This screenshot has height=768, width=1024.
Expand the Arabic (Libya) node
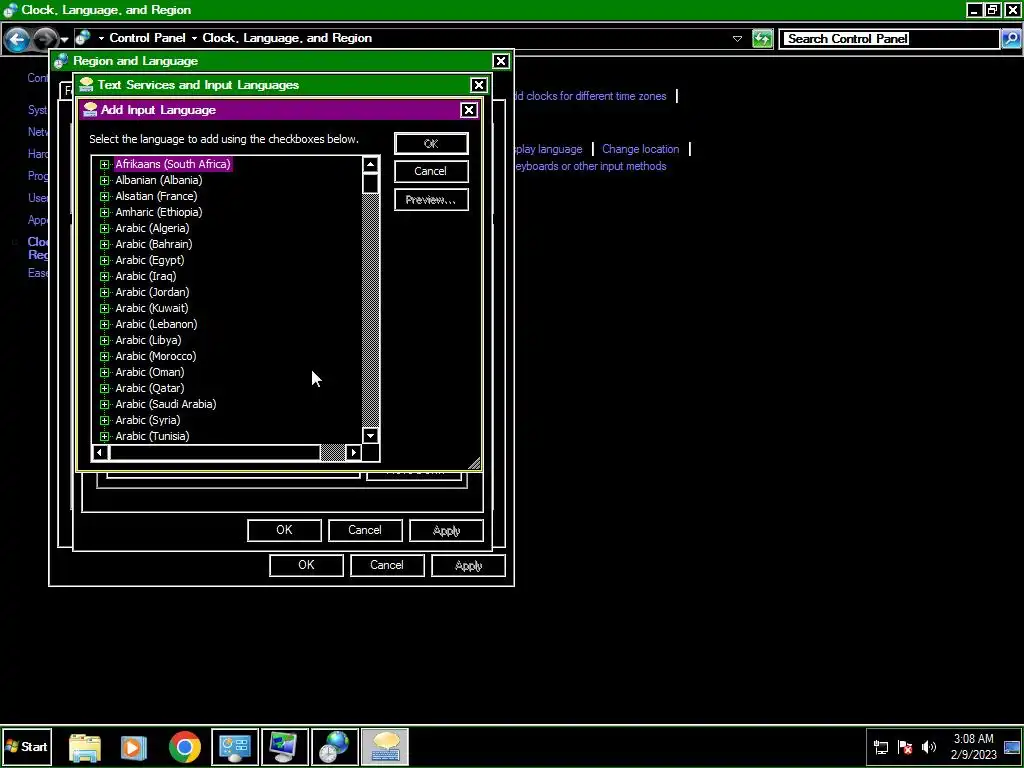click(x=104, y=340)
